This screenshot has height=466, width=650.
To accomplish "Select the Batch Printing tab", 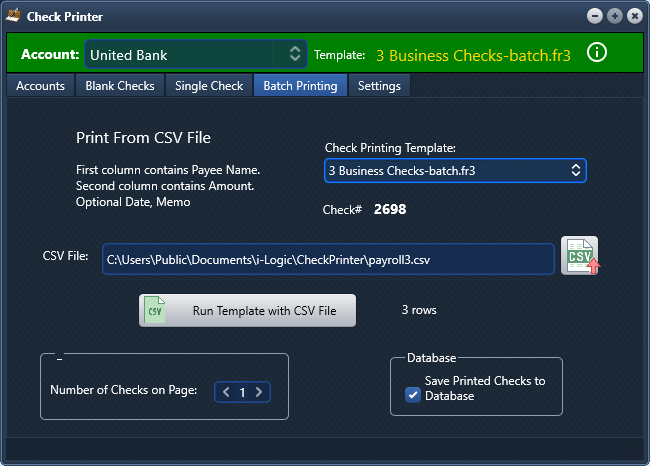I will click(300, 85).
